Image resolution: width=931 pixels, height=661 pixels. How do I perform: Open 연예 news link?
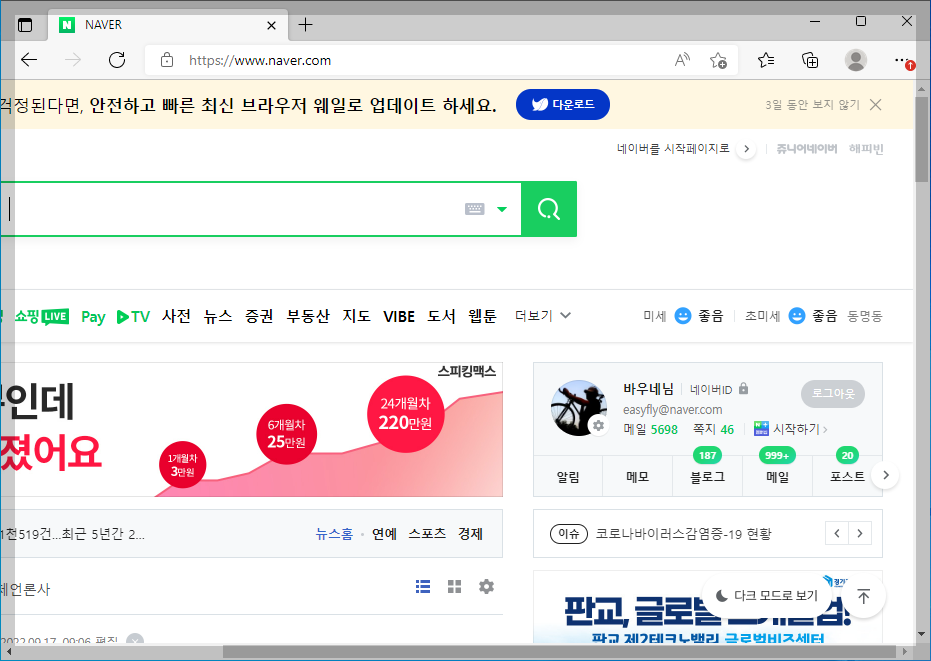point(384,533)
